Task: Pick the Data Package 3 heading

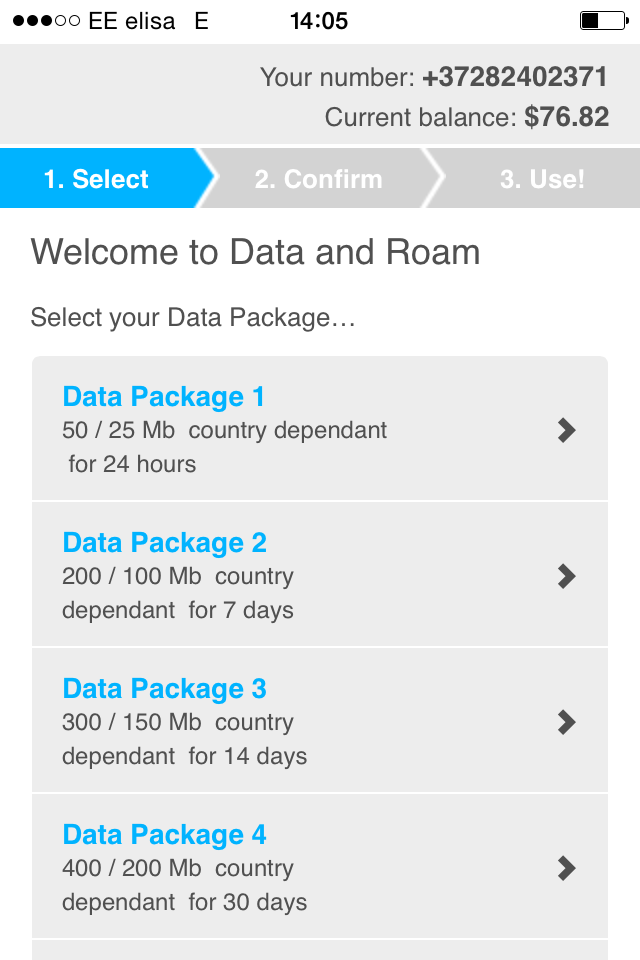Action: click(164, 688)
